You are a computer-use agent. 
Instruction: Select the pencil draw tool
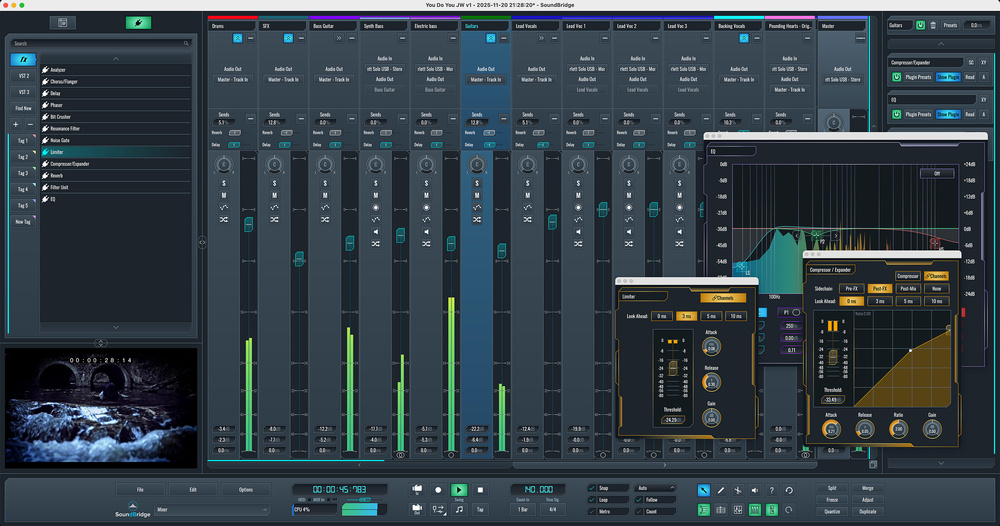(721, 490)
